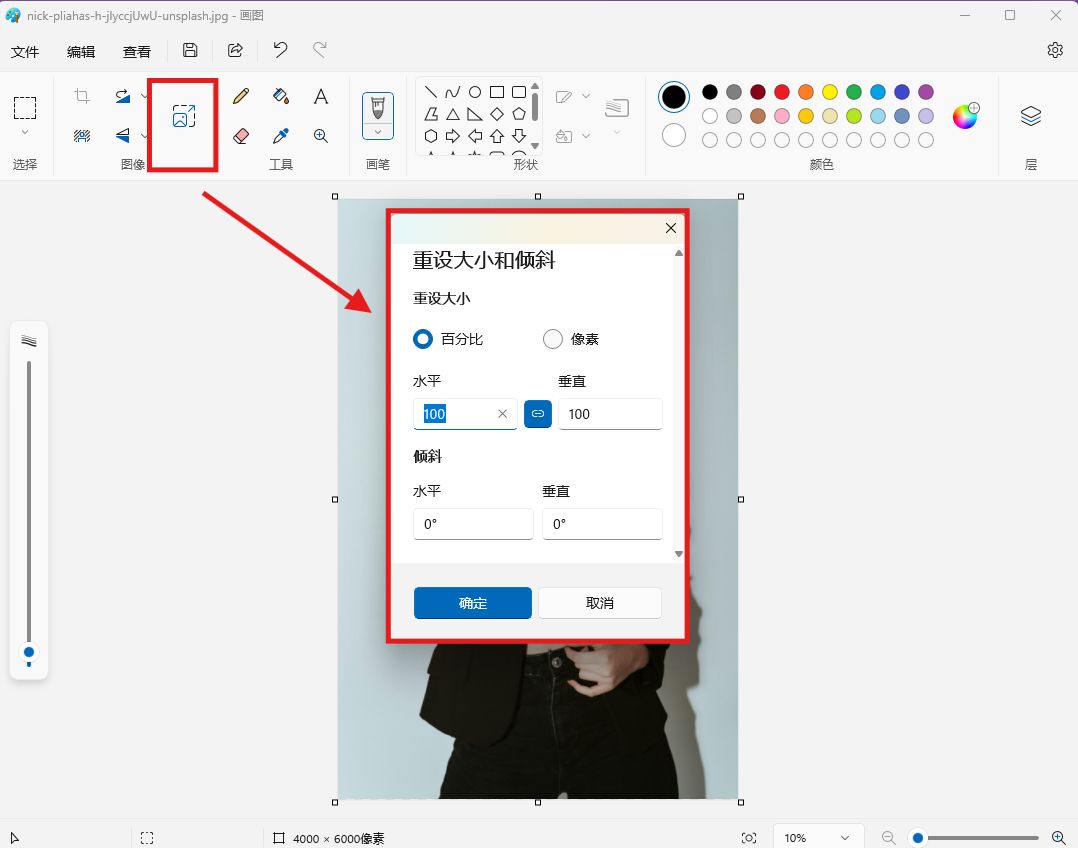Click the vertical skew 0° field
The image size is (1078, 848).
coord(602,524)
